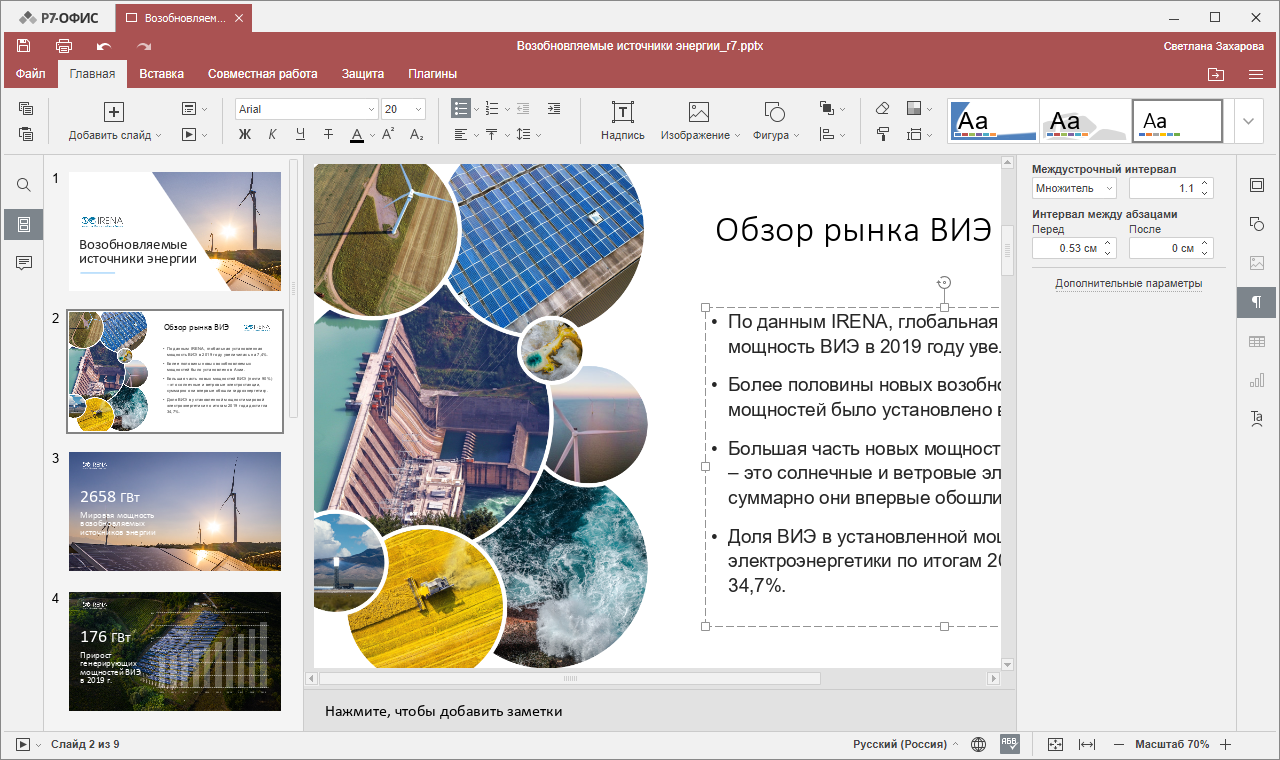Select slide 3 thumbnail with 2658 ГВт
Image resolution: width=1280 pixels, height=760 pixels.
pyautogui.click(x=175, y=511)
